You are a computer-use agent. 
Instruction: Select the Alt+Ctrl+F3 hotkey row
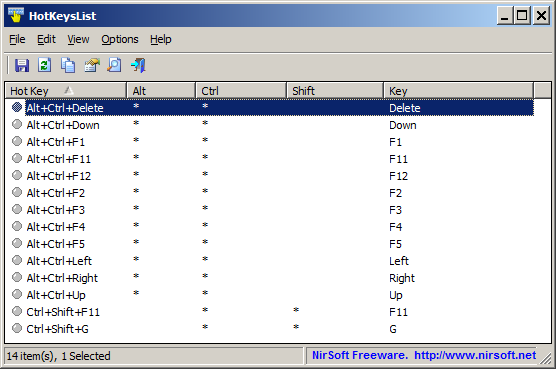(x=269, y=210)
